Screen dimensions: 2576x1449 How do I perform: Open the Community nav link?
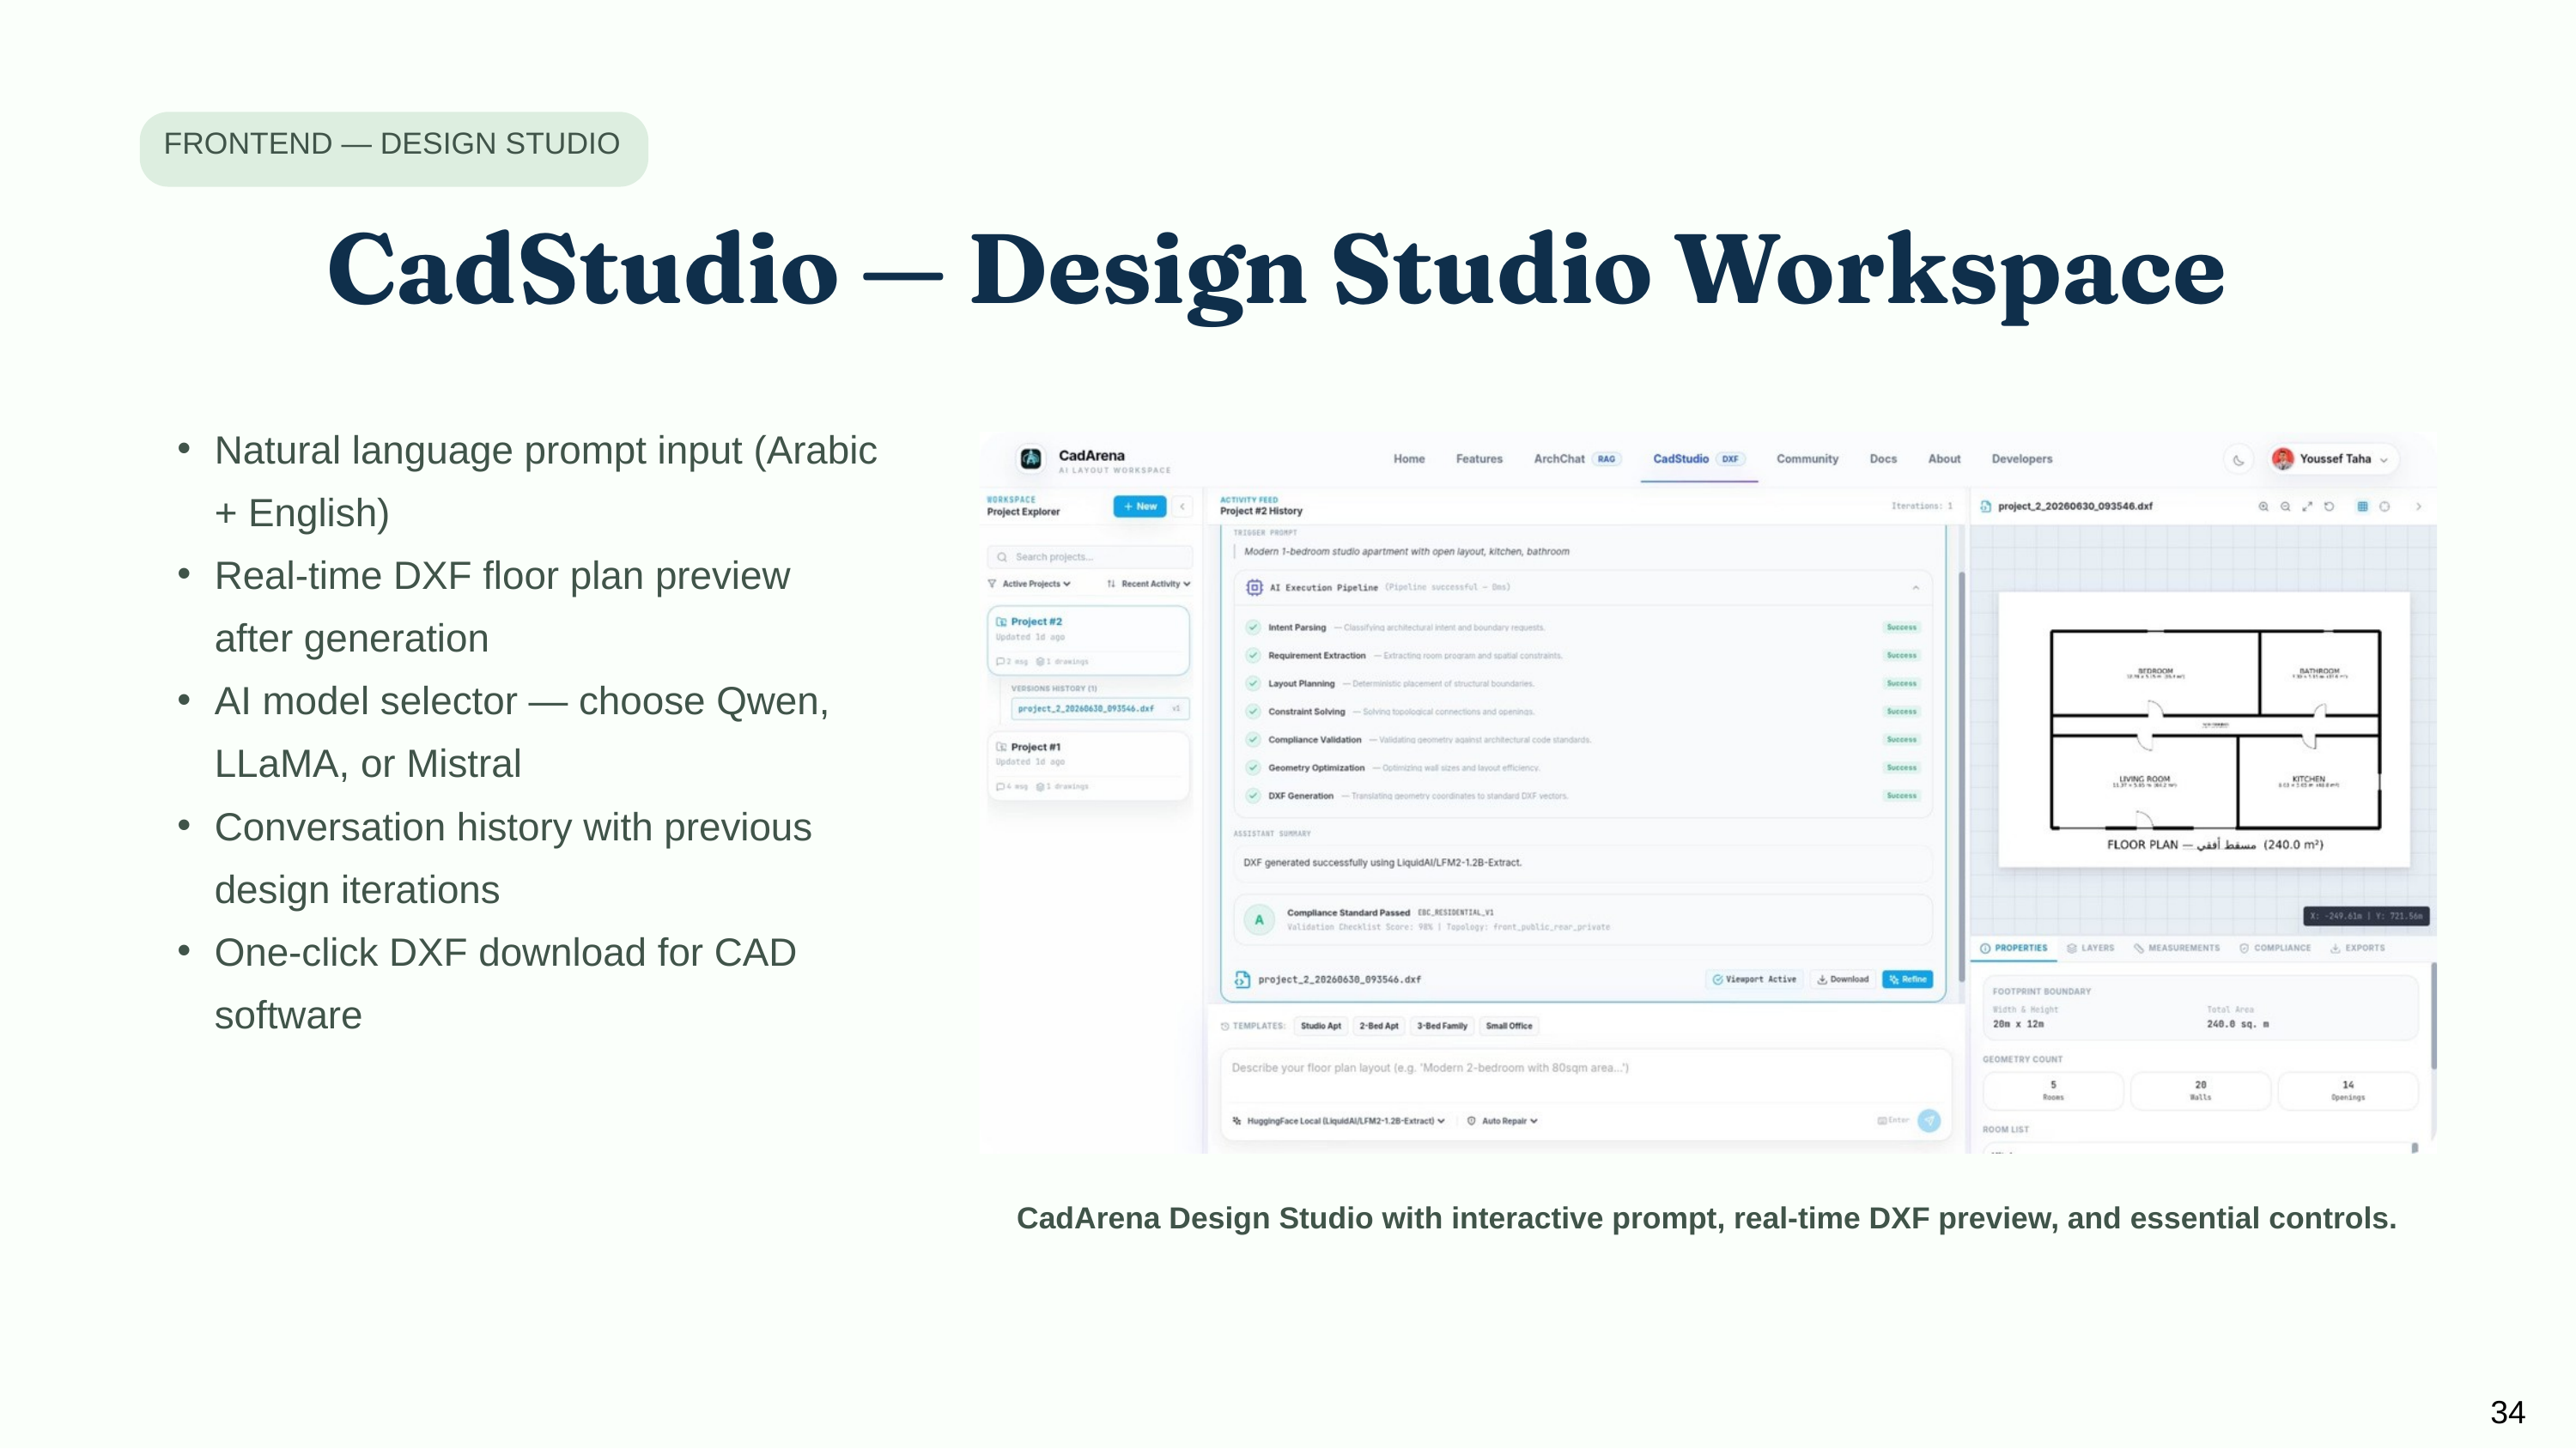click(x=1807, y=459)
